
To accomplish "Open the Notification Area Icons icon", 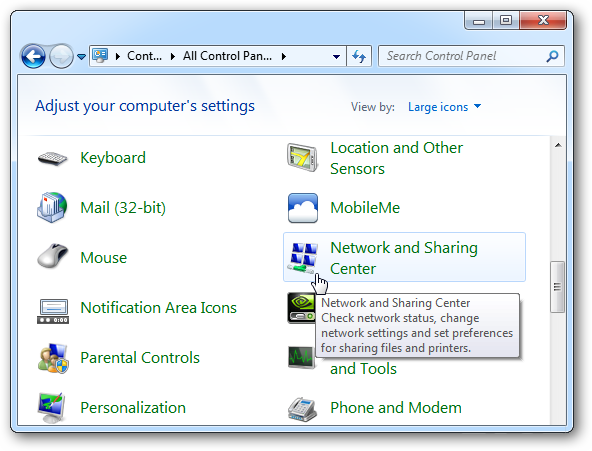I will (52, 311).
